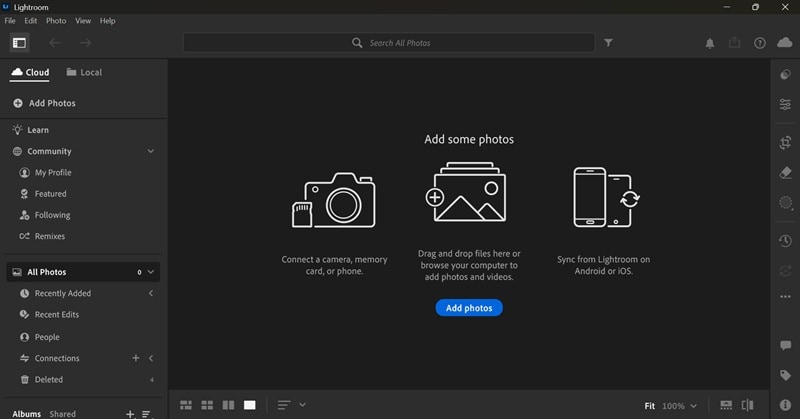Image resolution: width=800 pixels, height=419 pixels.
Task: Switch to square grid view
Action: pyautogui.click(x=207, y=405)
